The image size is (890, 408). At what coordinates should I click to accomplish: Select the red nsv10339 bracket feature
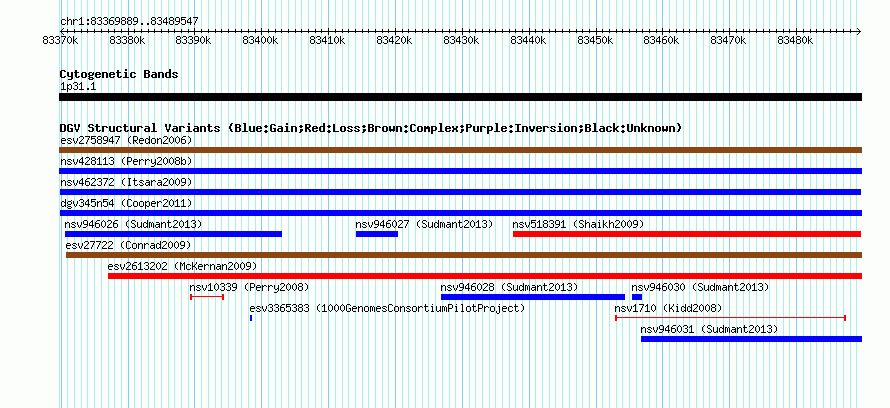tap(207, 297)
